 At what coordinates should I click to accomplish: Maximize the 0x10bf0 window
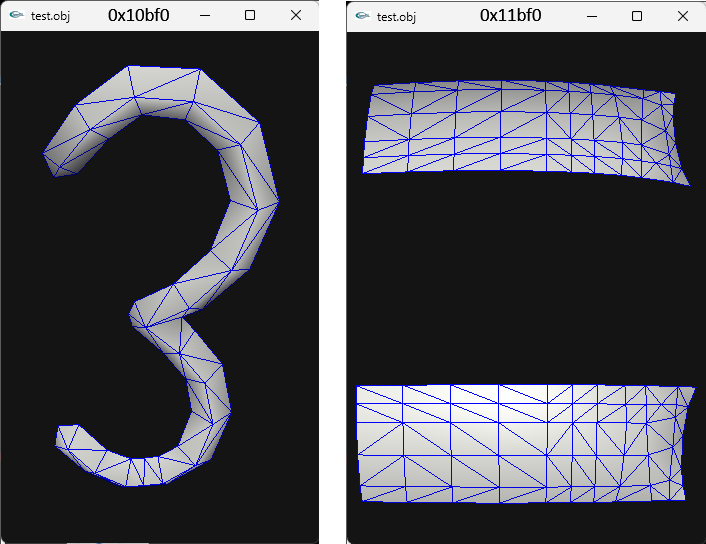coord(250,15)
